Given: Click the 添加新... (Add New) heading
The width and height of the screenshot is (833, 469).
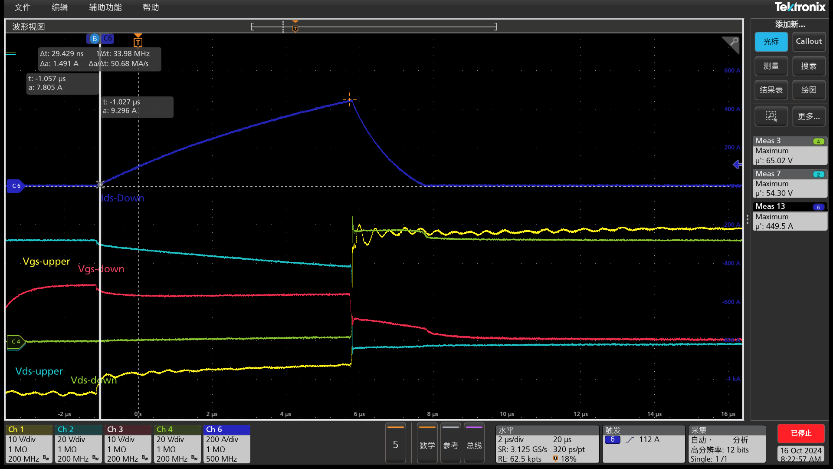Looking at the screenshot, I should point(790,24).
